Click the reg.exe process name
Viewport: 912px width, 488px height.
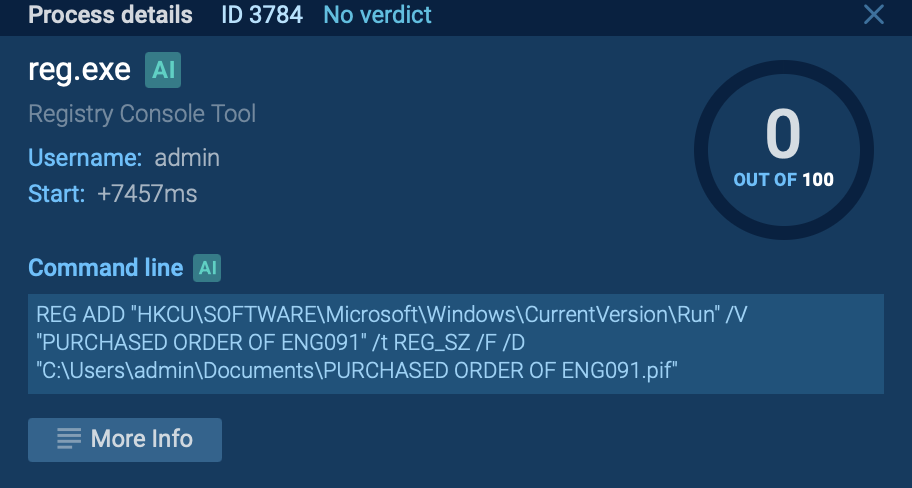click(x=80, y=70)
